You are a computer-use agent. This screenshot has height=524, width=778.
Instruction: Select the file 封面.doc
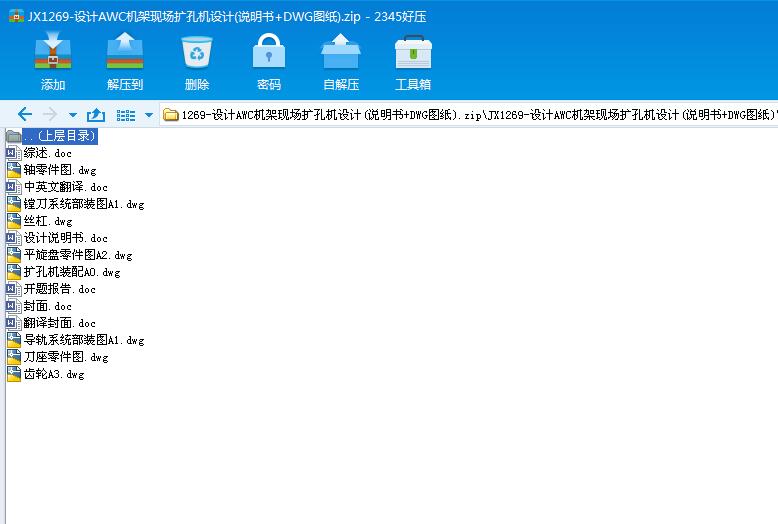point(48,306)
